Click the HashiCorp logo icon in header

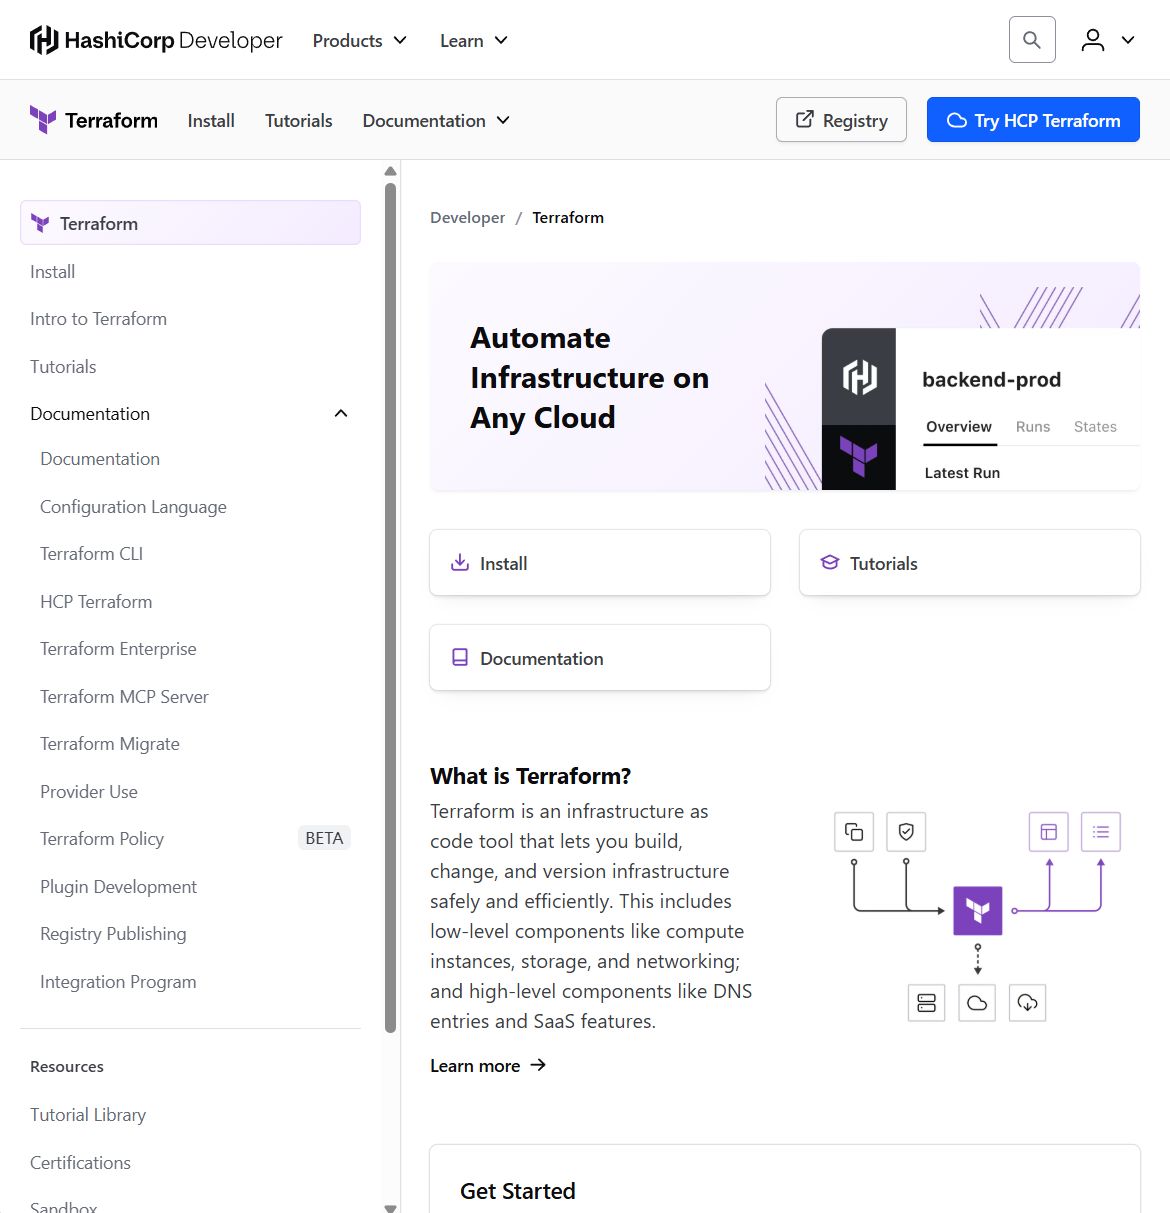coord(44,40)
